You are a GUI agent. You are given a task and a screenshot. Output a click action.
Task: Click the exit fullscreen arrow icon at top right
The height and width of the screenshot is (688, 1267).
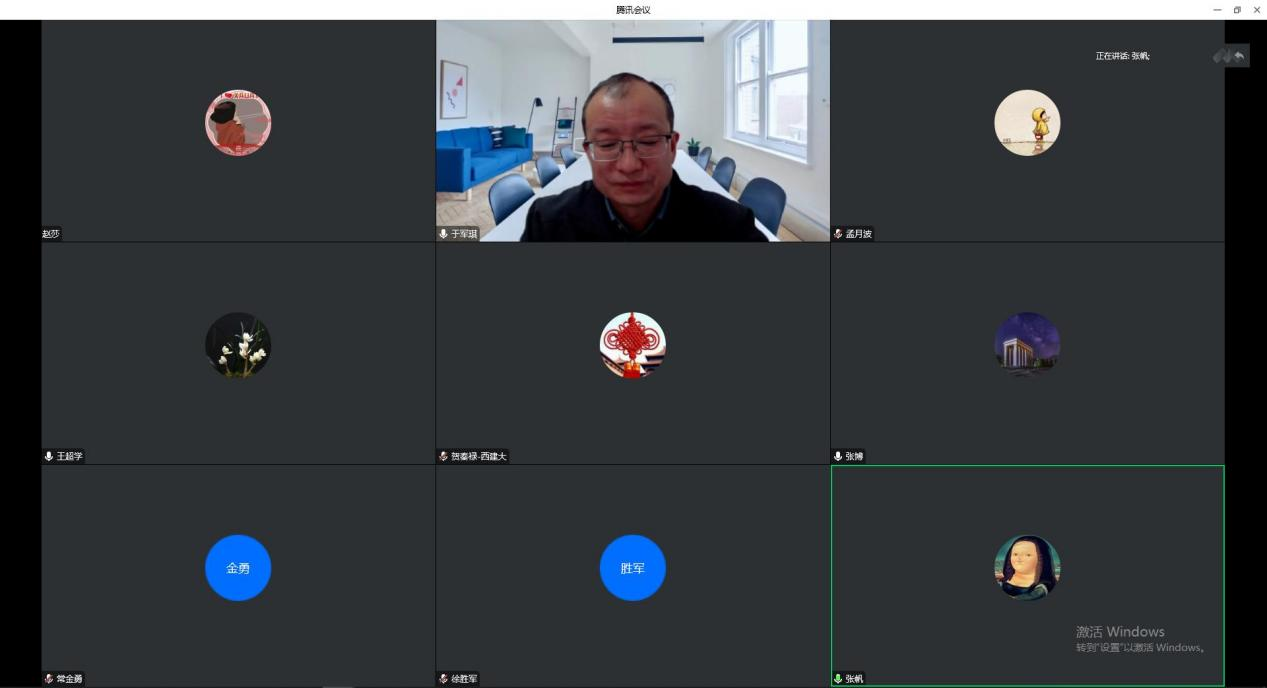tap(1240, 57)
